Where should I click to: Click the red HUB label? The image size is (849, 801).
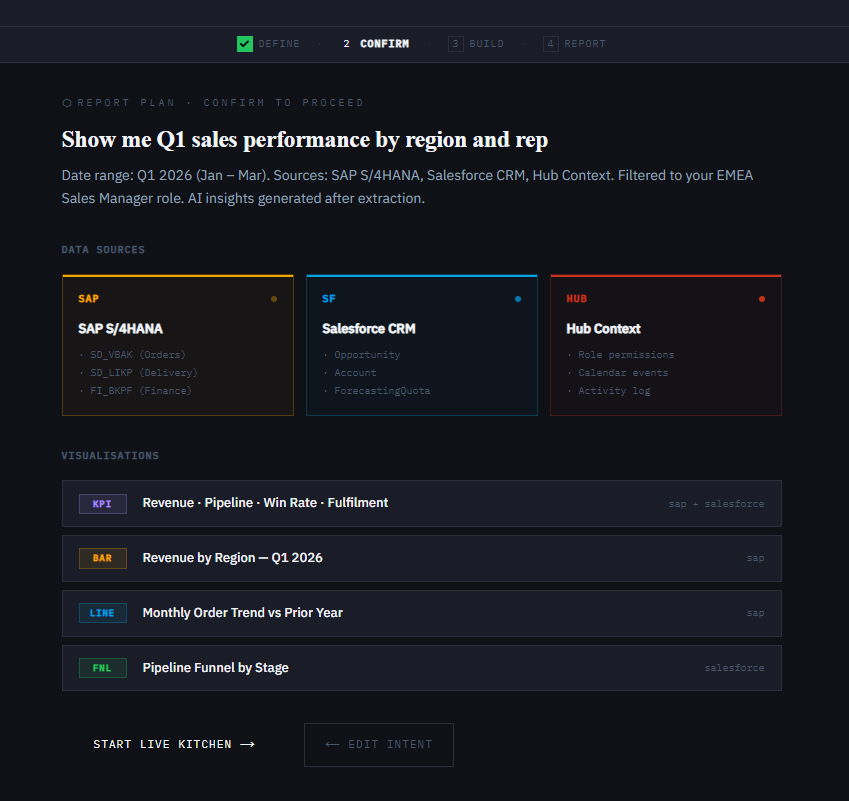[x=577, y=299]
